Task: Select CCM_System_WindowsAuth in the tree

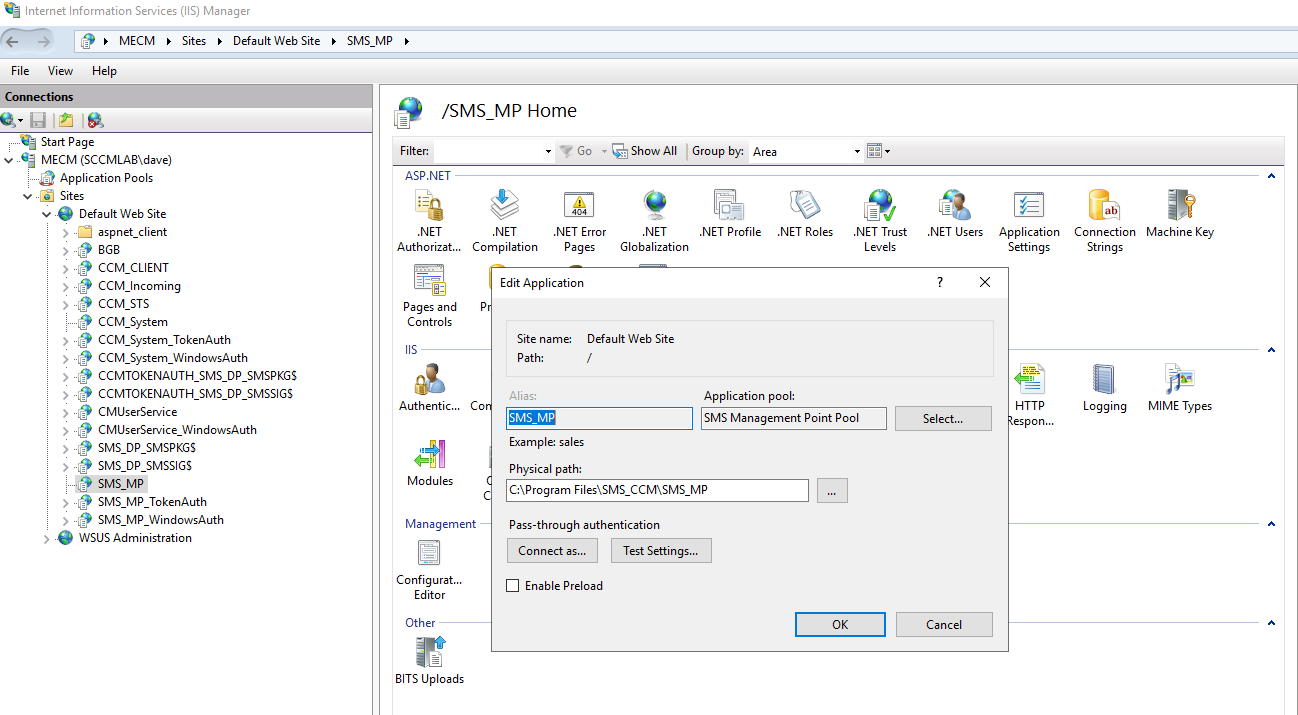Action: pyautogui.click(x=172, y=358)
